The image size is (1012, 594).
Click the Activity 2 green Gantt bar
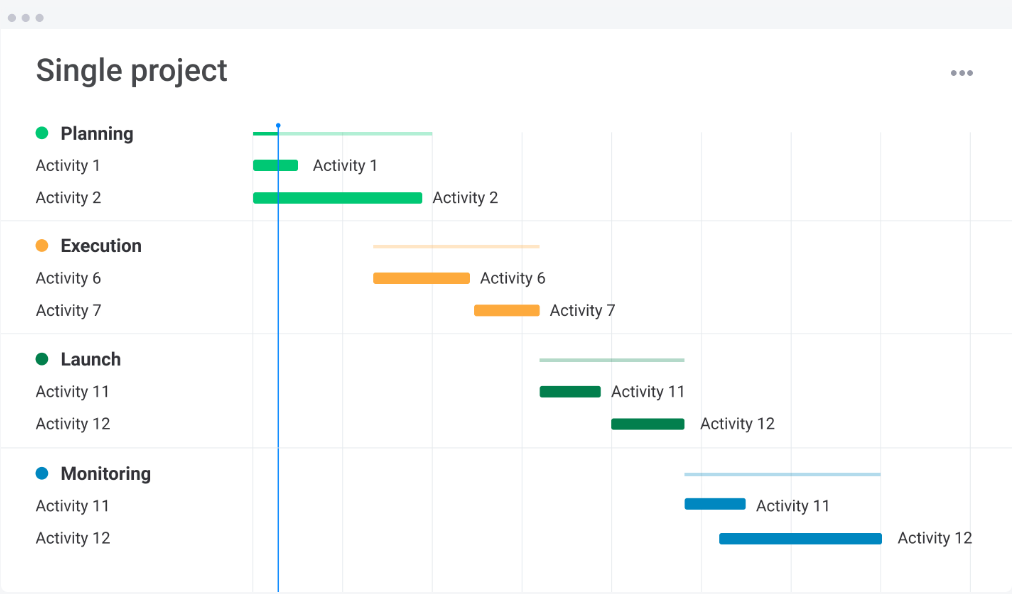click(338, 197)
